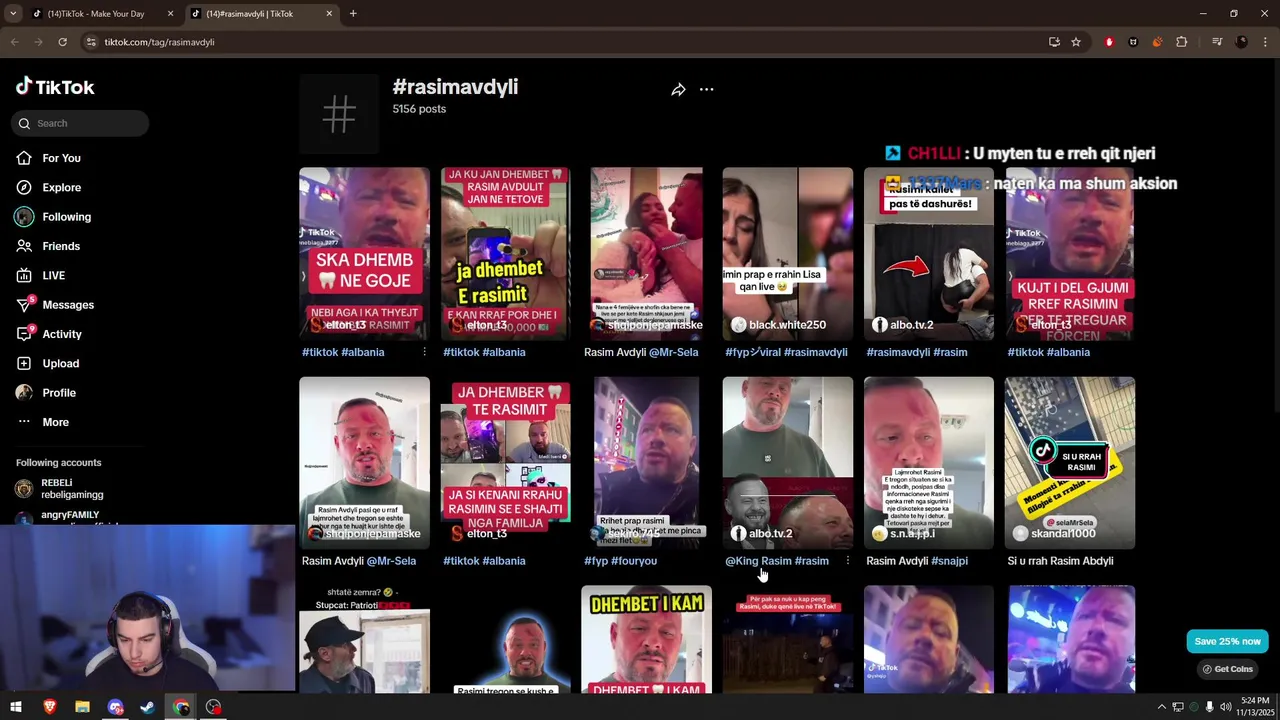Close the #rasimavdyli TikTok tab

click(x=329, y=14)
